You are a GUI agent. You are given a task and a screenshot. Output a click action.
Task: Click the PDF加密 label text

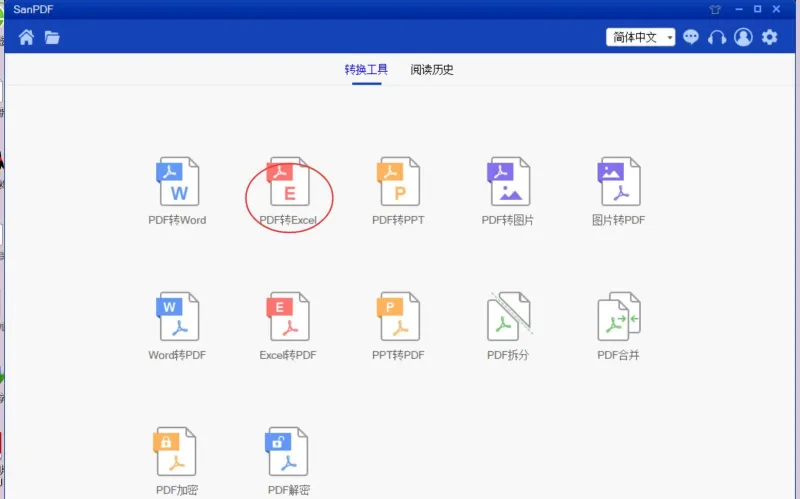177,490
